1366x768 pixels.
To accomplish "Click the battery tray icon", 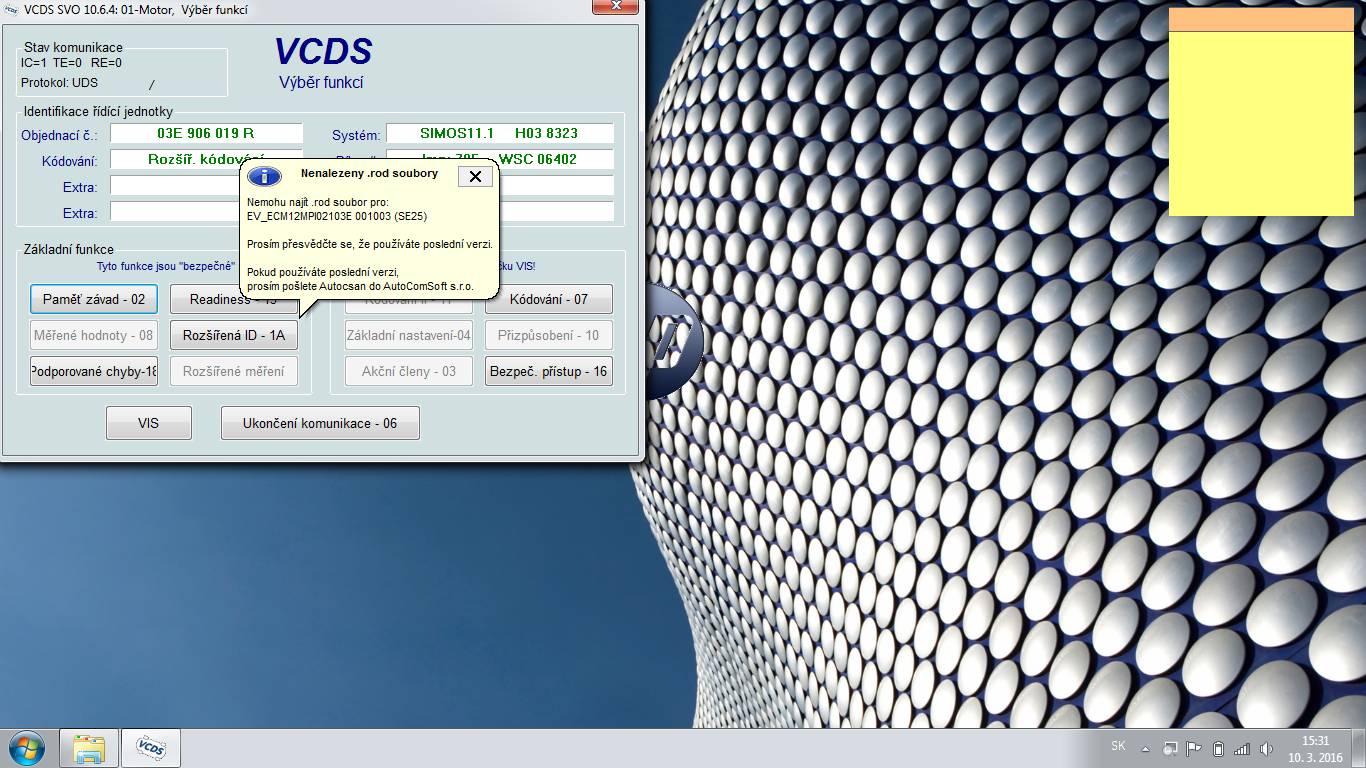I will coord(1218,748).
